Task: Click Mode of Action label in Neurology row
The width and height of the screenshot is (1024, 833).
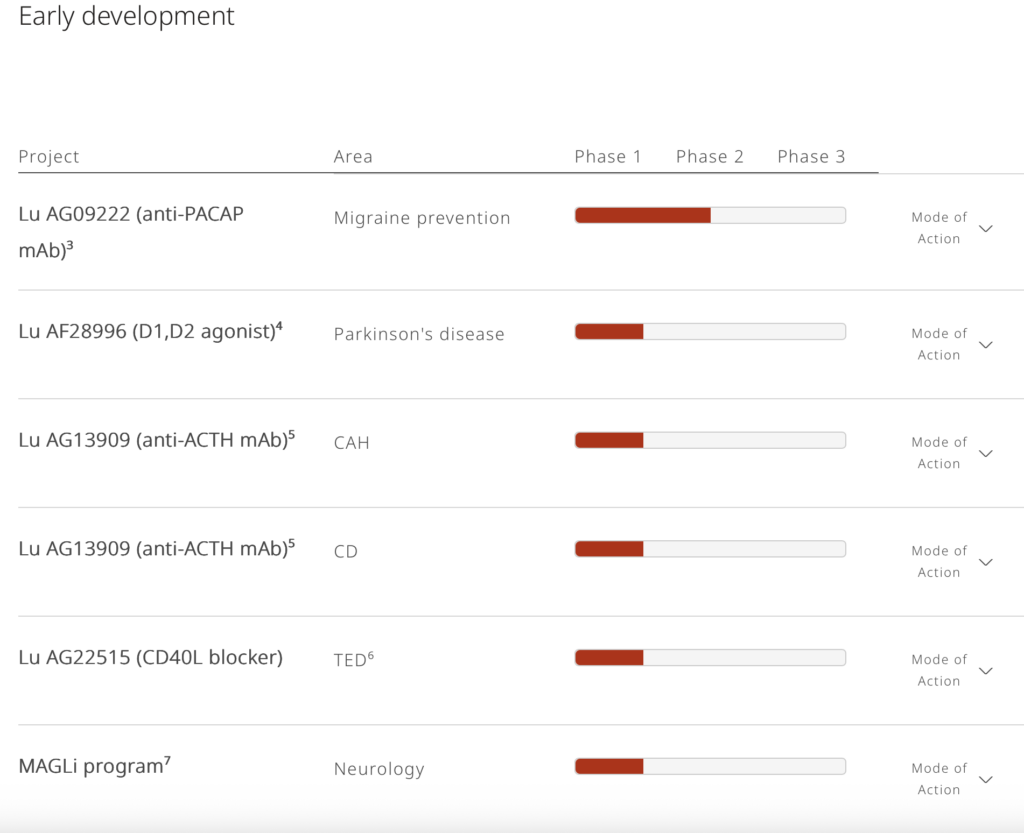Action: pyautogui.click(x=938, y=779)
